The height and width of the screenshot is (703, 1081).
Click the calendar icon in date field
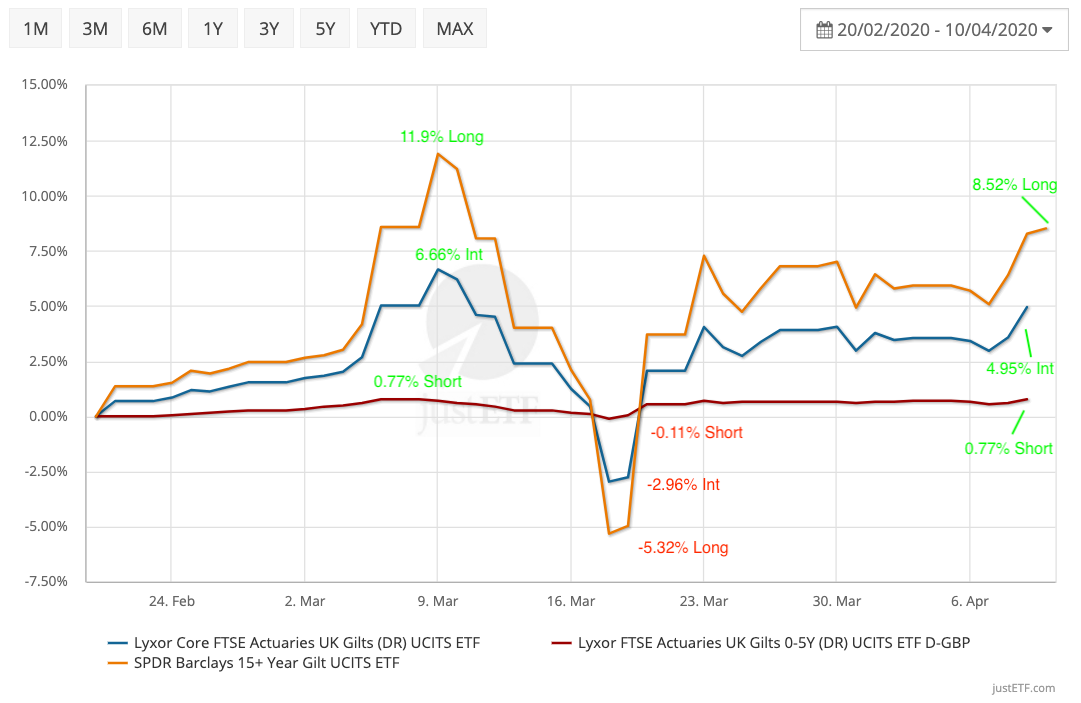(824, 30)
